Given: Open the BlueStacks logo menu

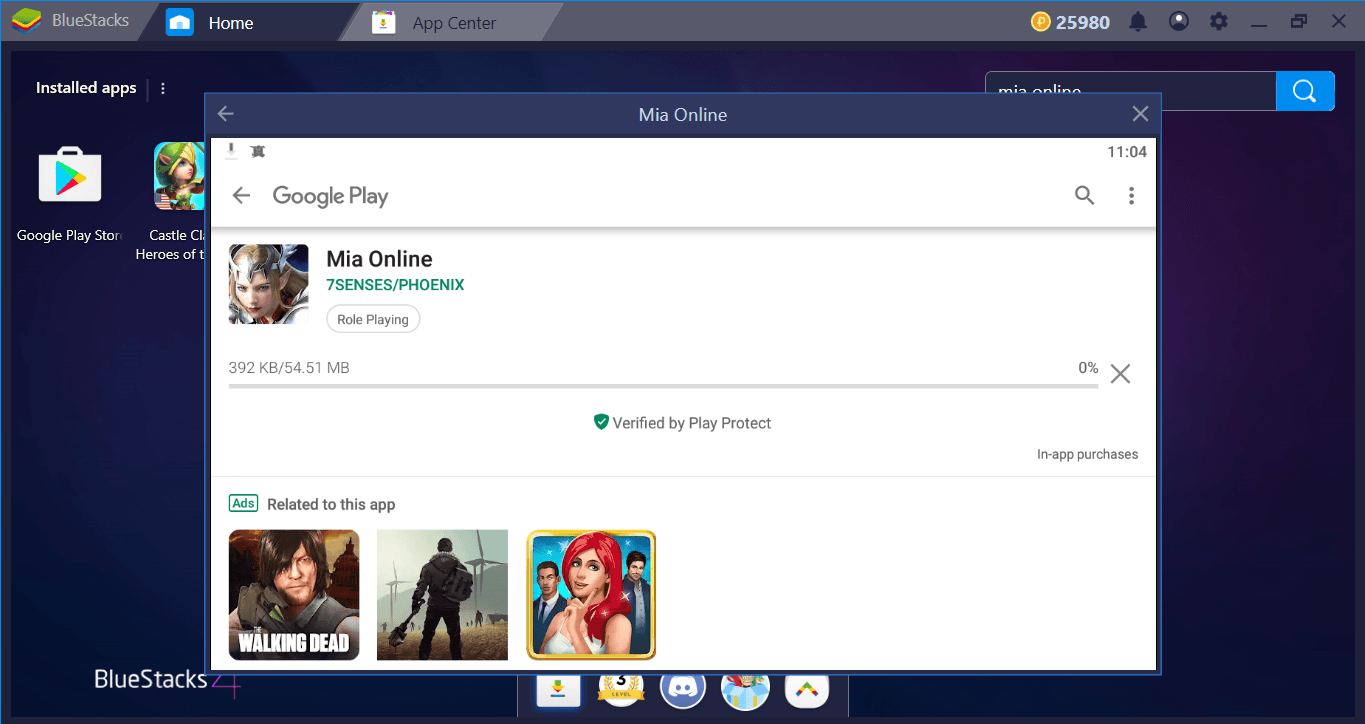Looking at the screenshot, I should pyautogui.click(x=27, y=21).
